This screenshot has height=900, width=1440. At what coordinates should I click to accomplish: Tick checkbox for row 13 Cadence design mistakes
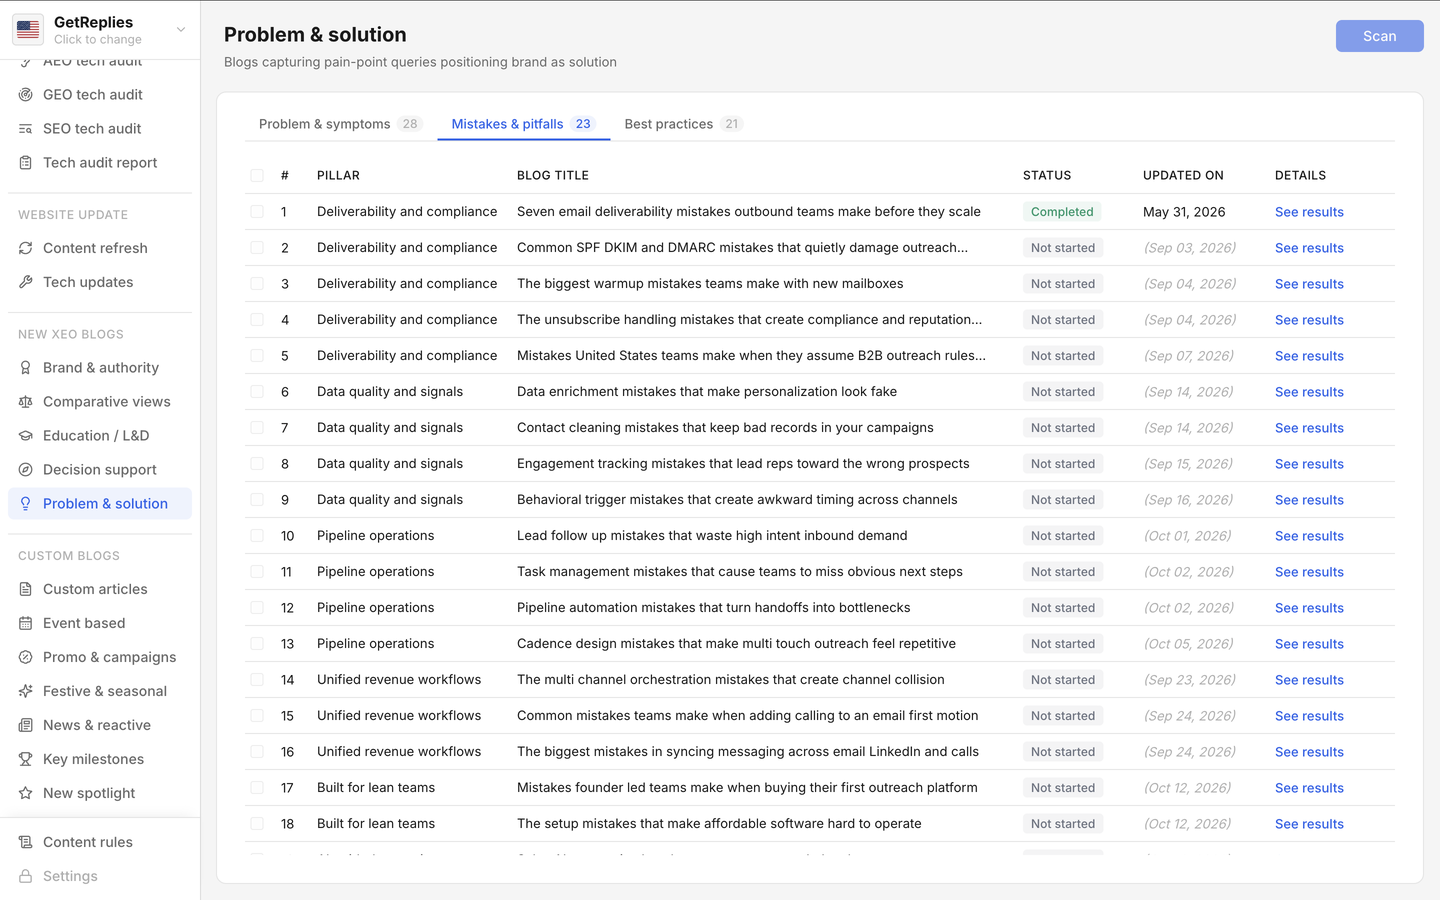click(257, 644)
